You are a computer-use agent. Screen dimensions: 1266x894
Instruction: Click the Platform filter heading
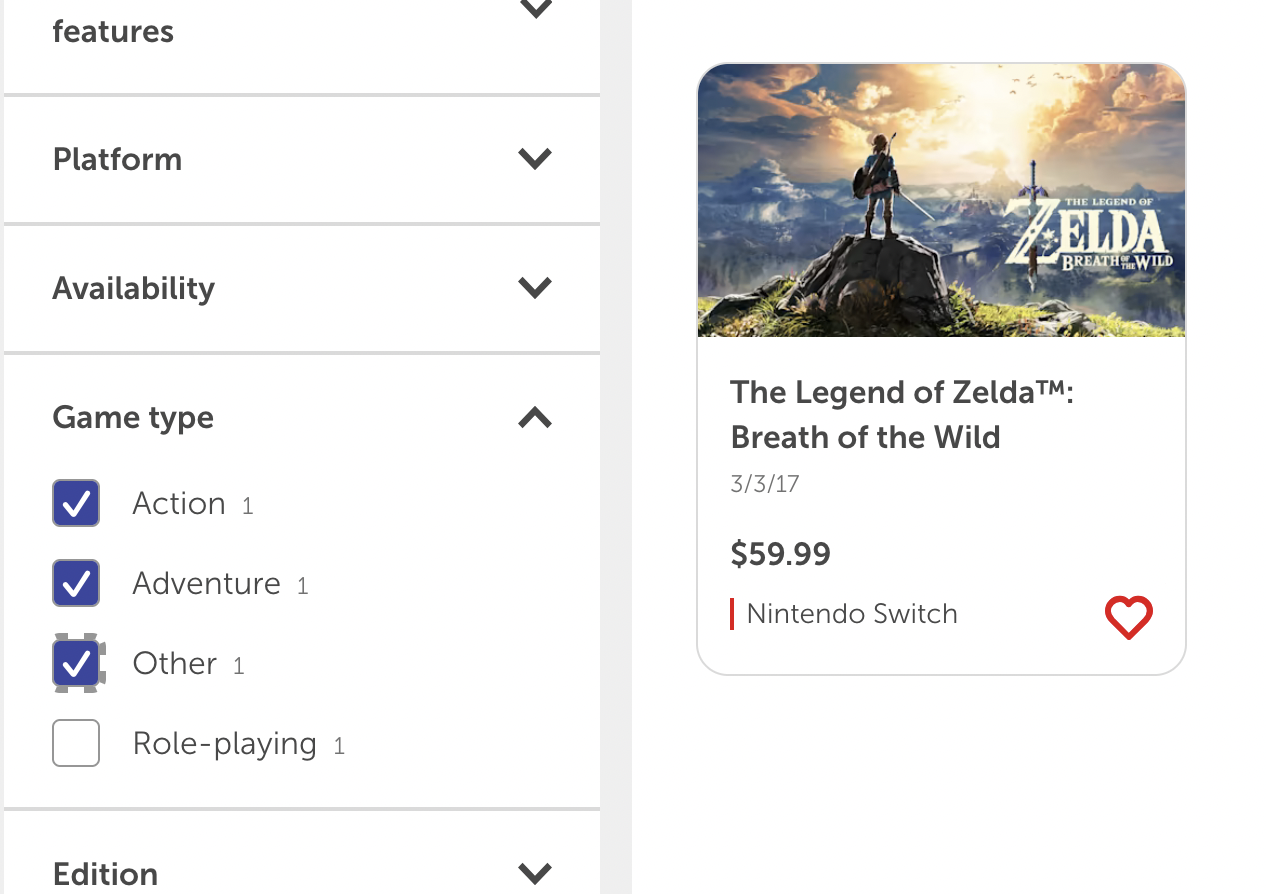tap(117, 159)
